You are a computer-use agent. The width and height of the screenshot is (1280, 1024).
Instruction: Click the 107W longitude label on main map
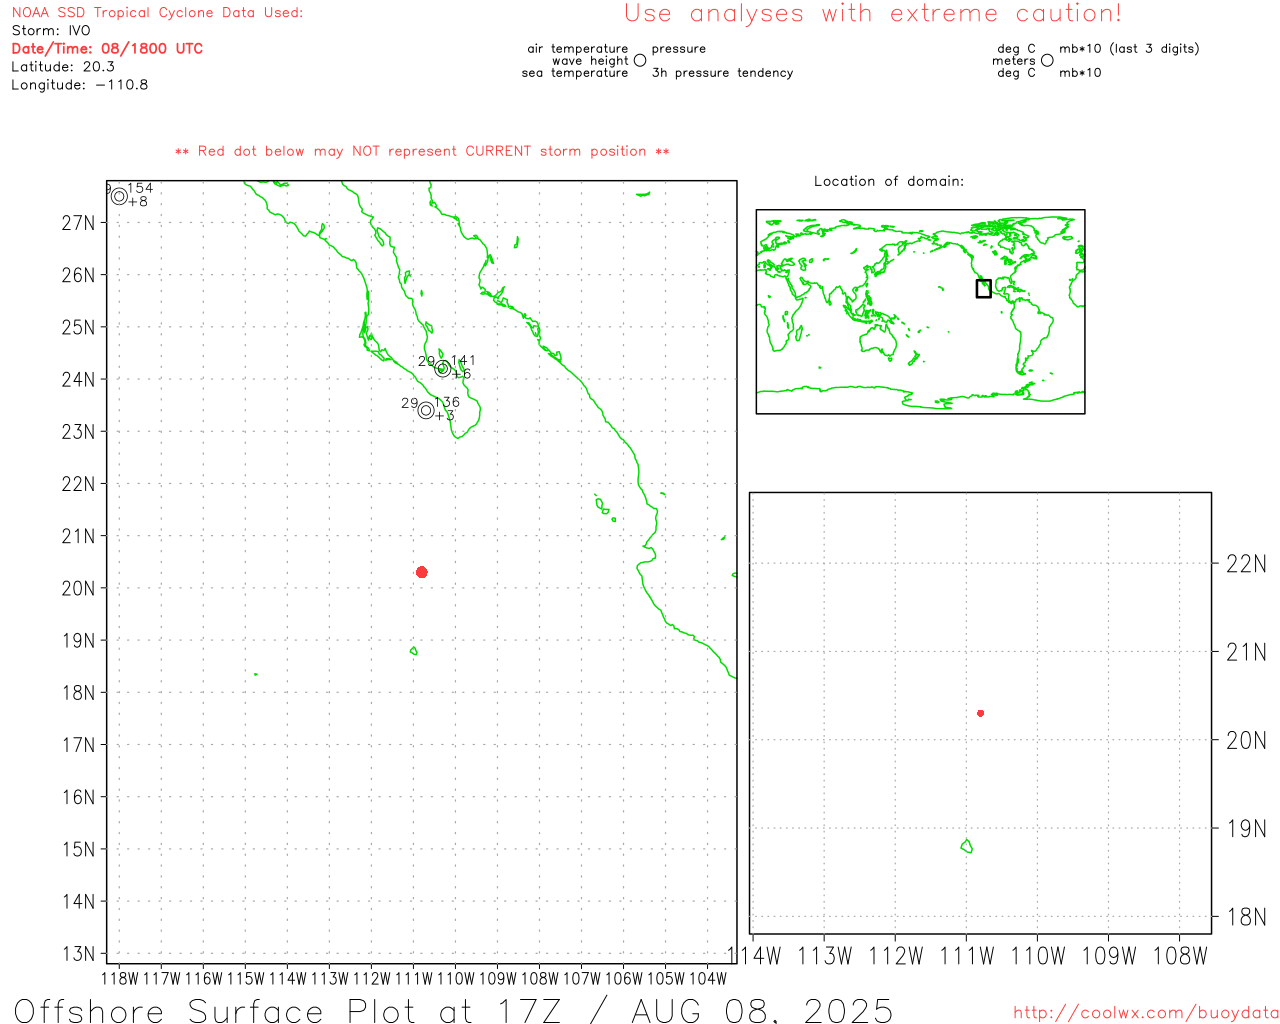[x=582, y=978]
